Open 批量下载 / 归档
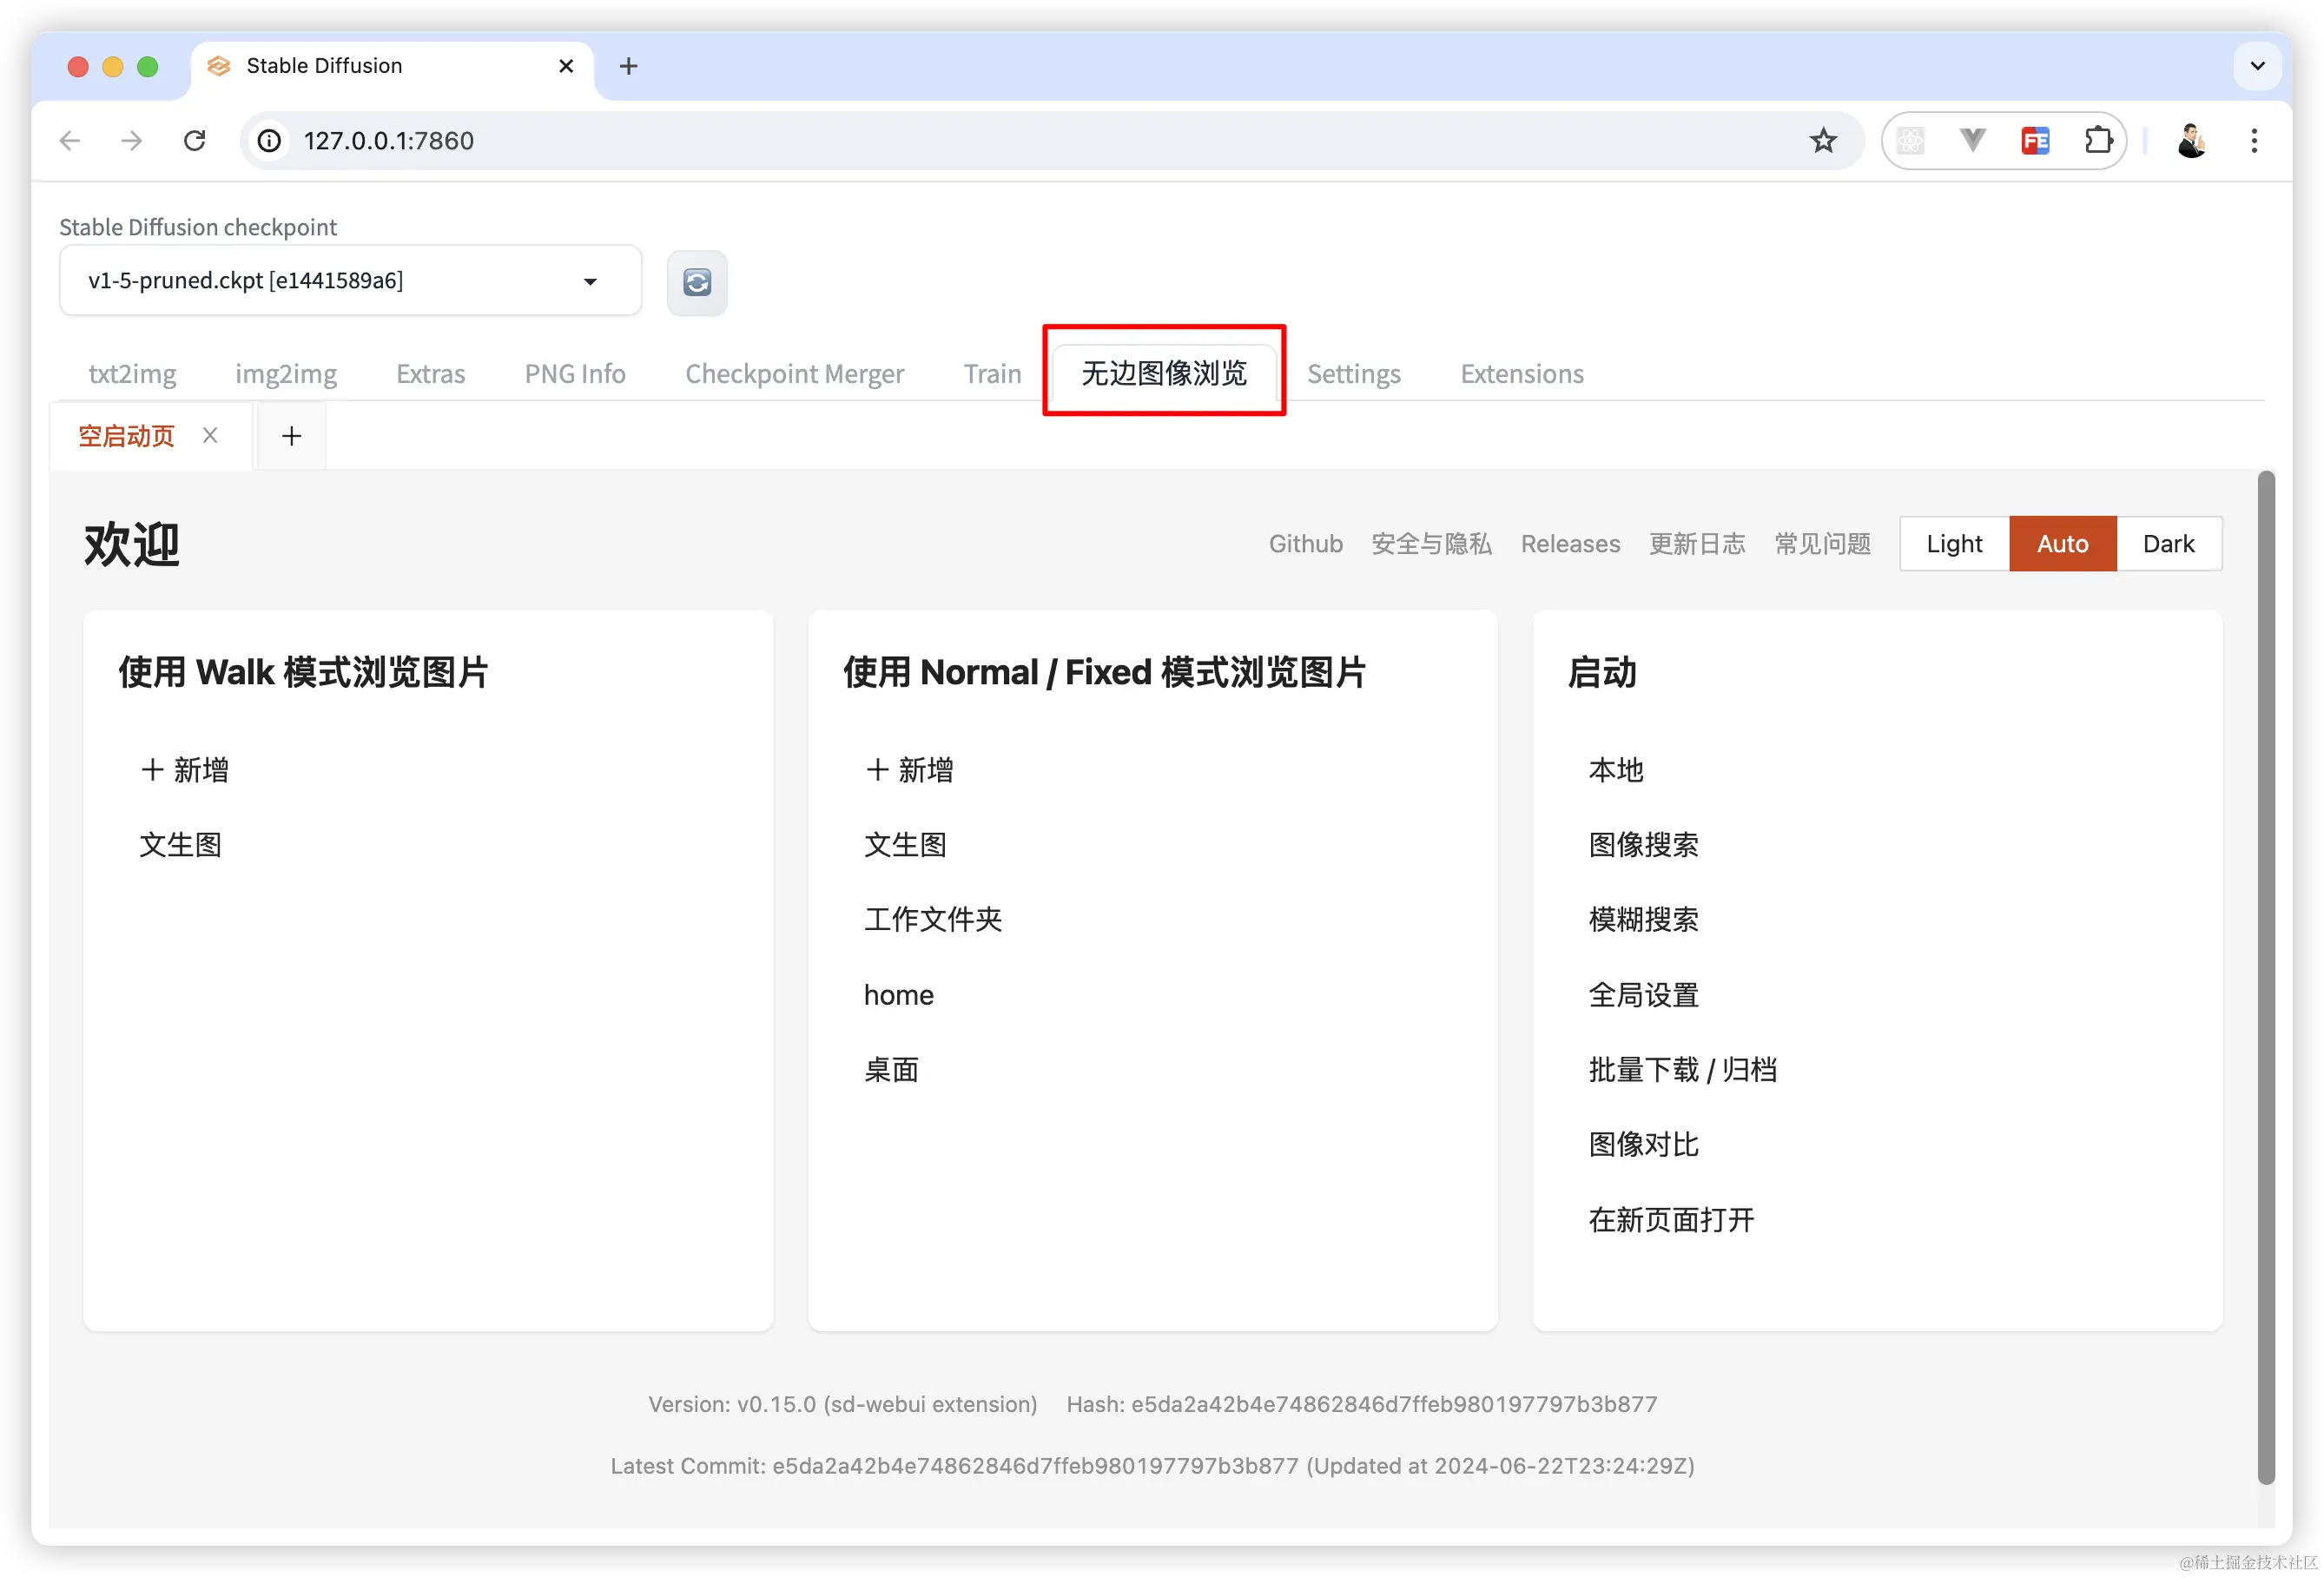 point(1682,1070)
